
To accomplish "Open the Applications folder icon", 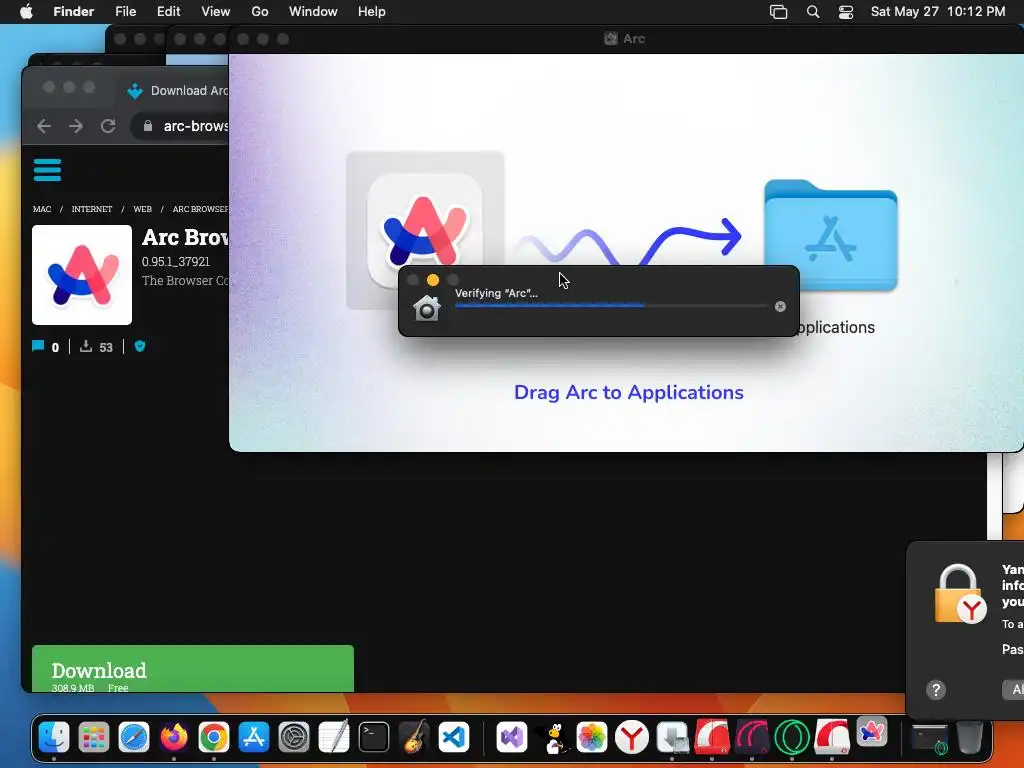I will (x=831, y=235).
